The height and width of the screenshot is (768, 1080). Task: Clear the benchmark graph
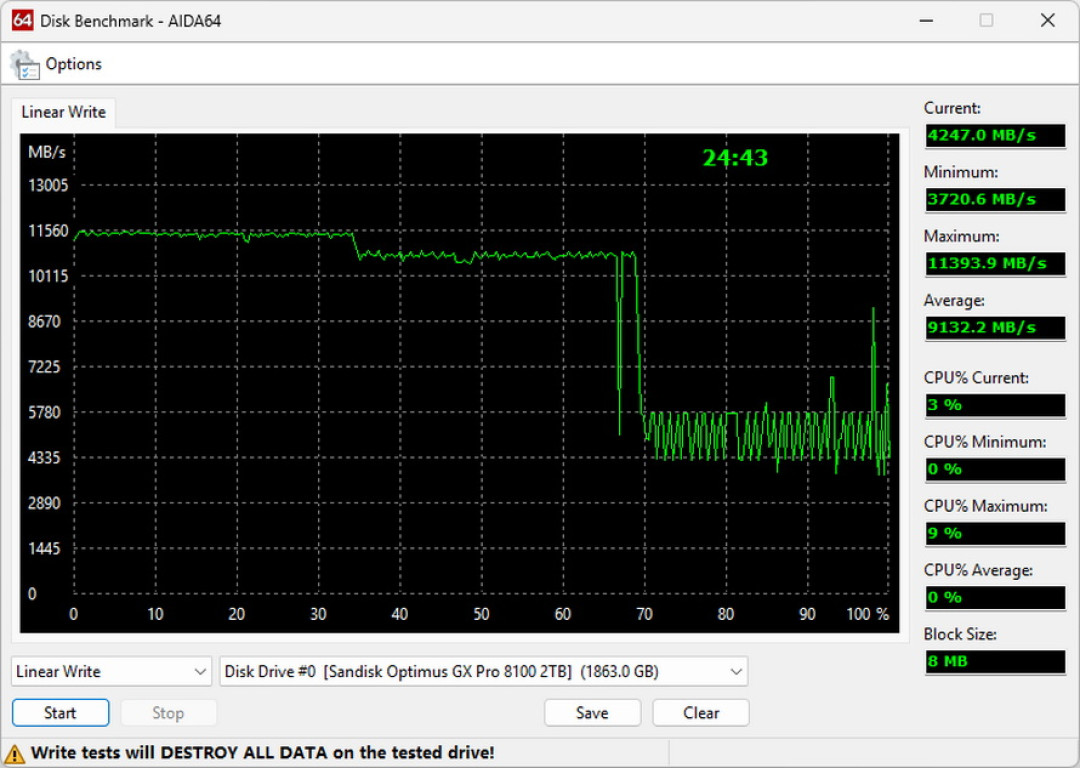[x=701, y=713]
